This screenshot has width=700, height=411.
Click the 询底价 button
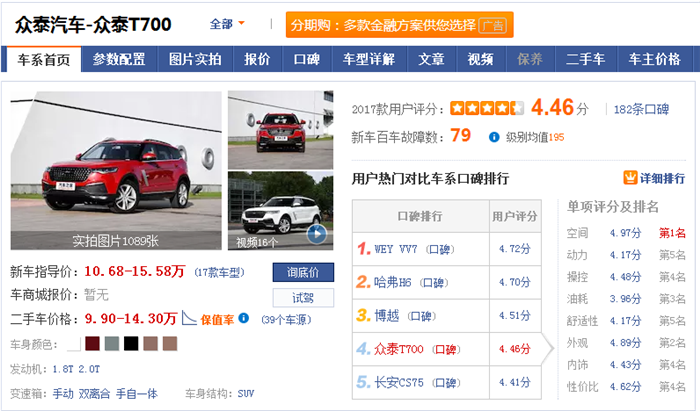pos(303,272)
